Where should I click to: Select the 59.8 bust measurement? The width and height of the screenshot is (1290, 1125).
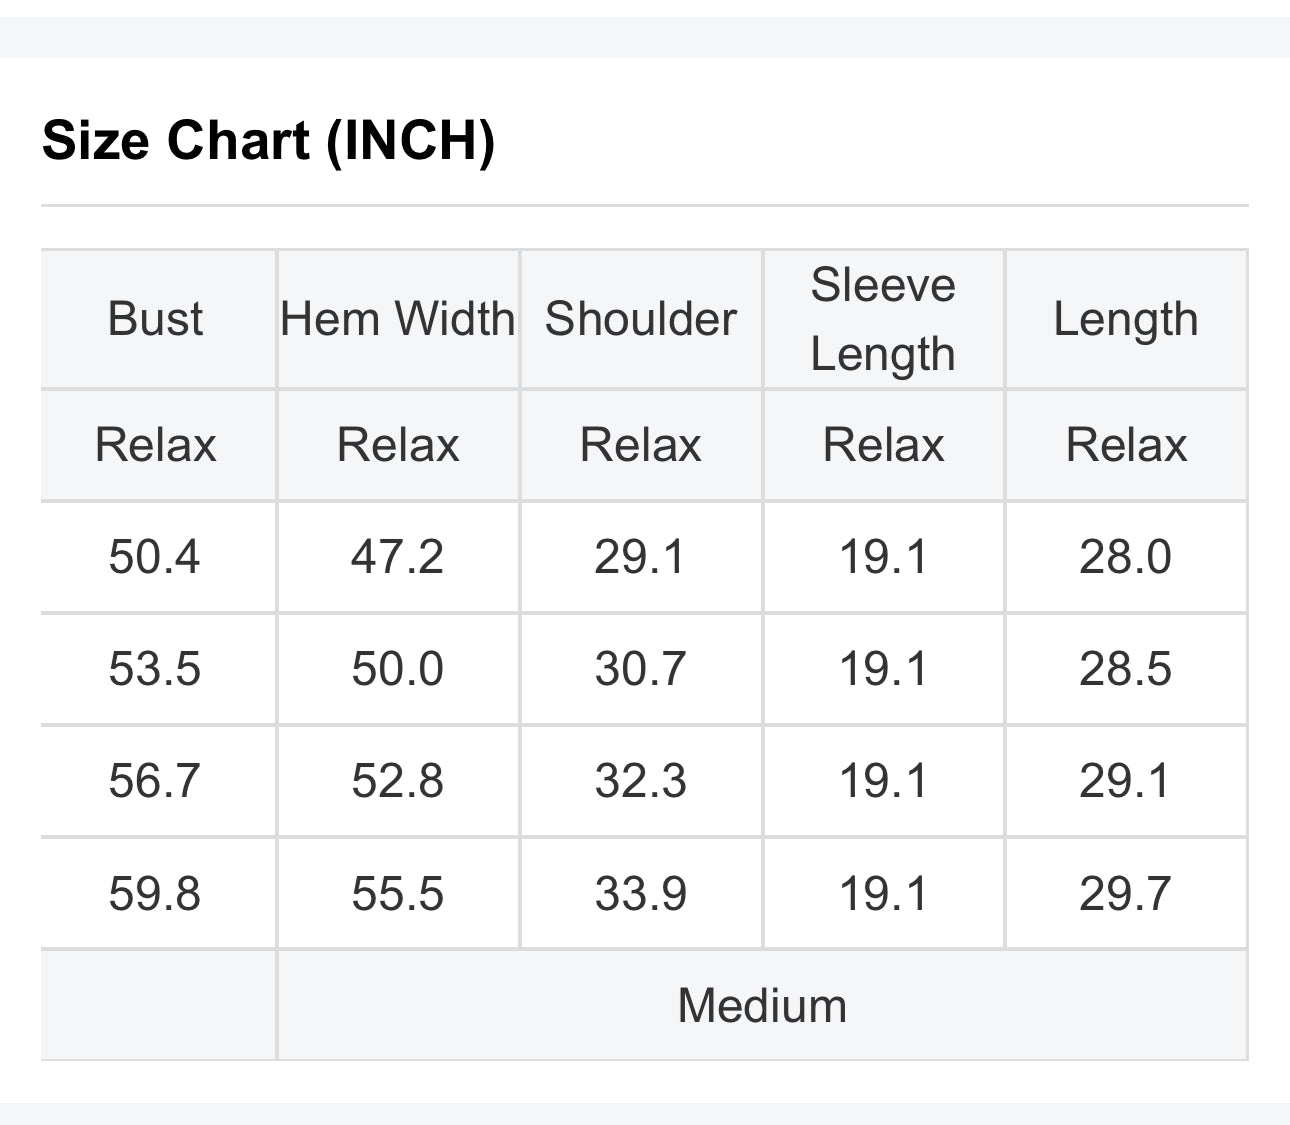[155, 894]
